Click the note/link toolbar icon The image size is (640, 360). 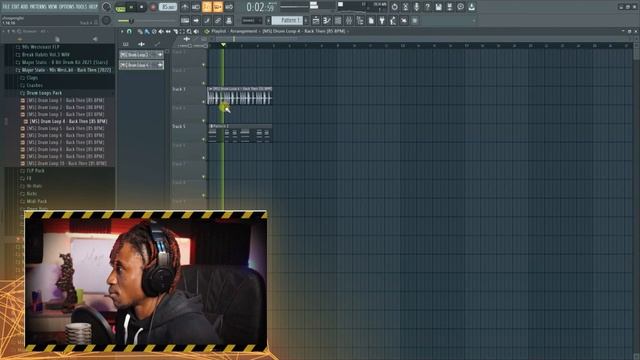pyautogui.click(x=207, y=20)
